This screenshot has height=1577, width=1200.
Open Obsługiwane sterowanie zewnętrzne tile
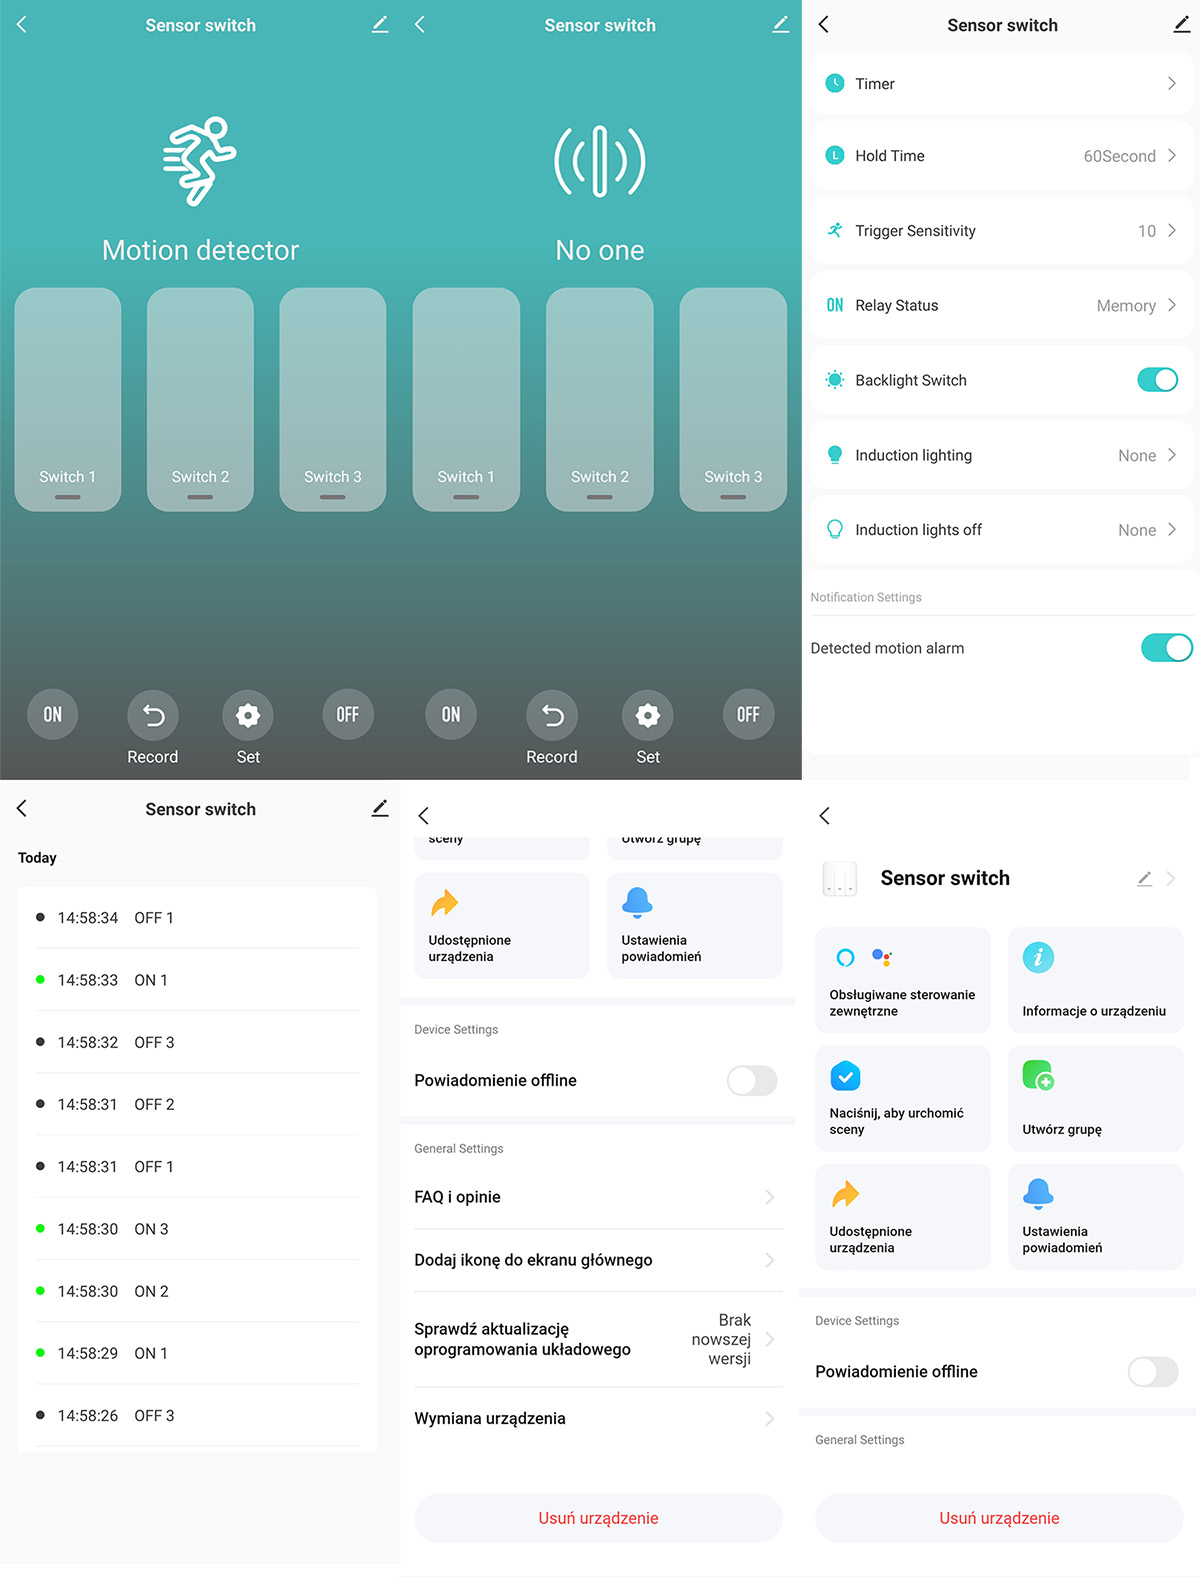coord(902,980)
